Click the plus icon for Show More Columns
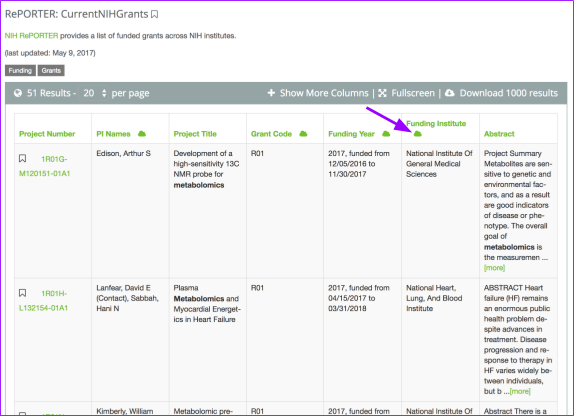The width and height of the screenshot is (574, 416). coord(271,93)
